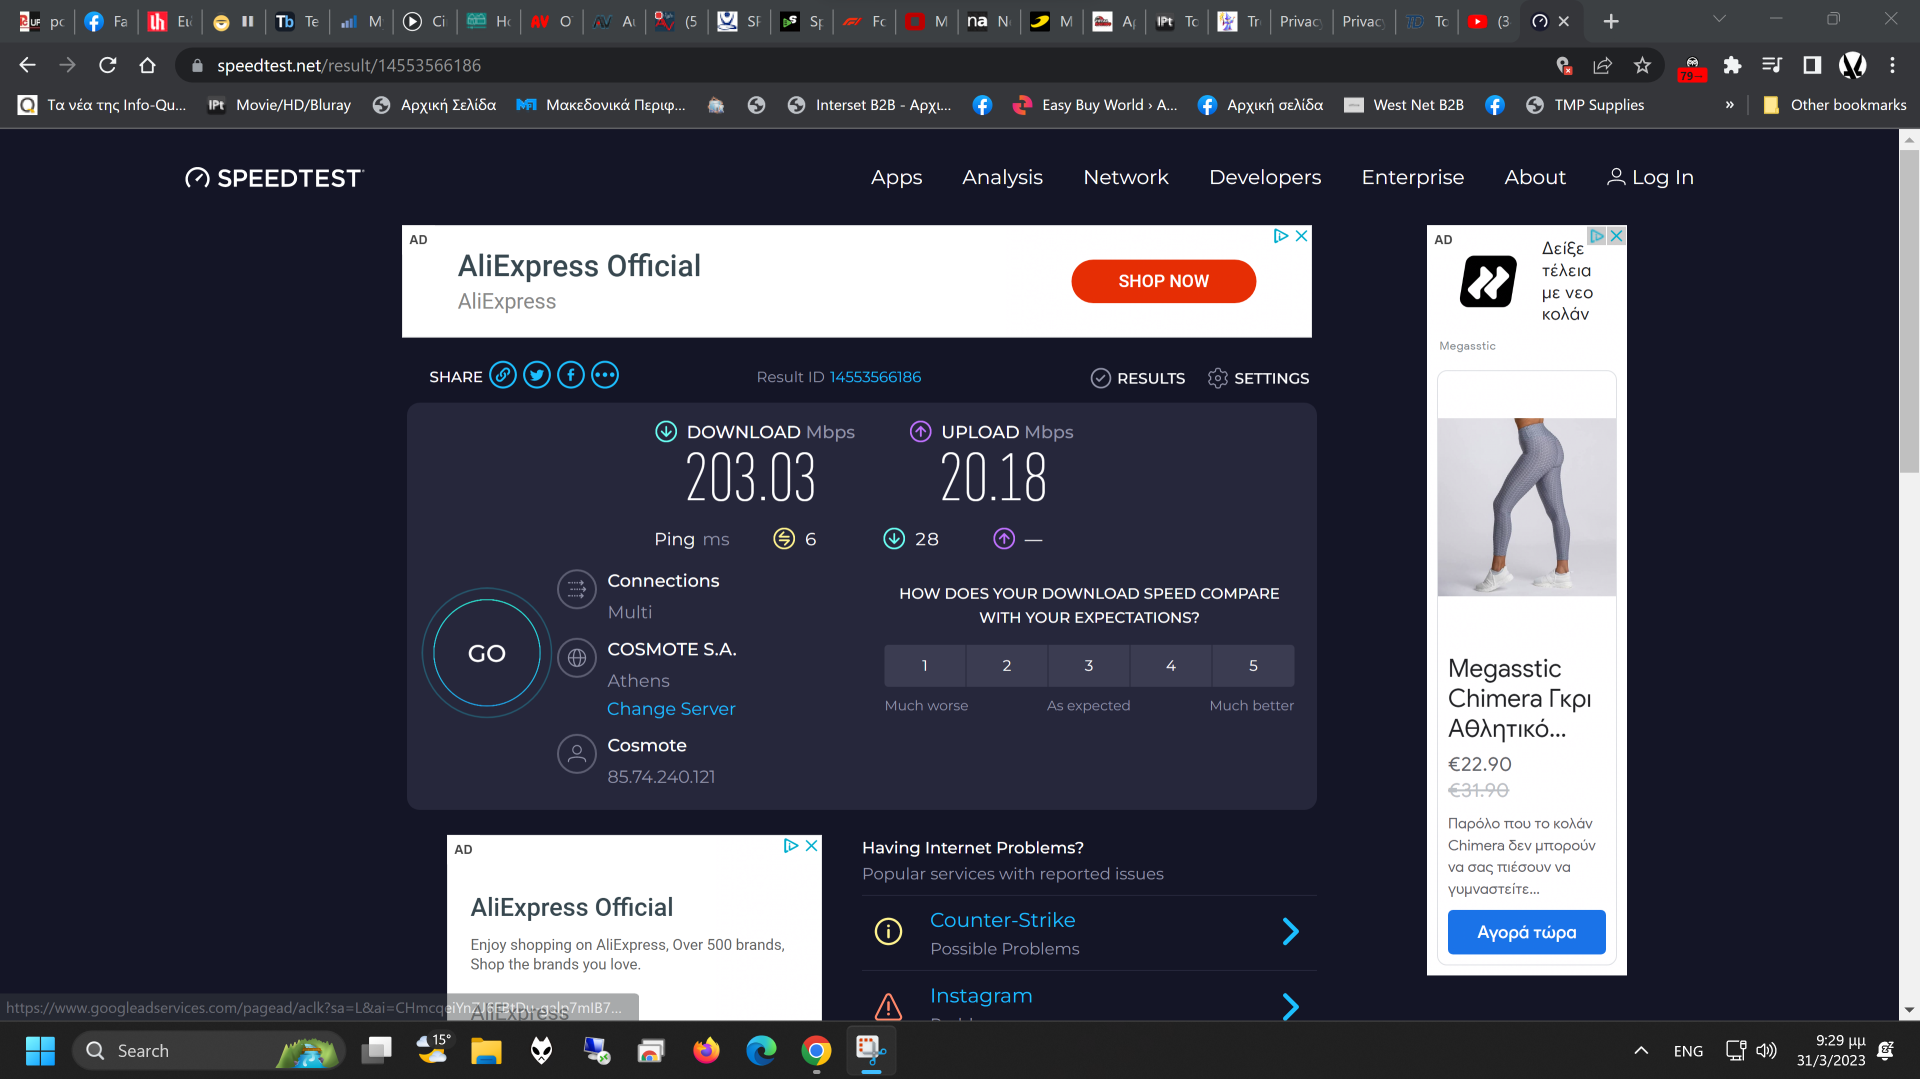Screen dimensions: 1920x1079
Task: Share result on Twitter
Action: click(x=537, y=376)
